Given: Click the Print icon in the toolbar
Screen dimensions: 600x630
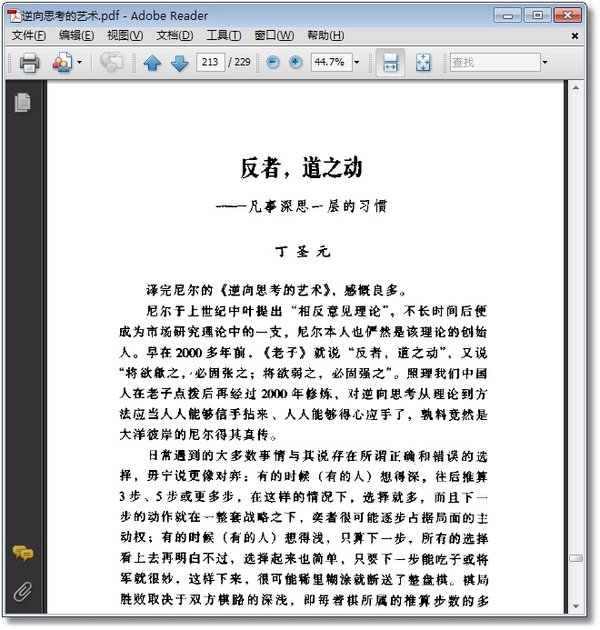Looking at the screenshot, I should click(29, 63).
